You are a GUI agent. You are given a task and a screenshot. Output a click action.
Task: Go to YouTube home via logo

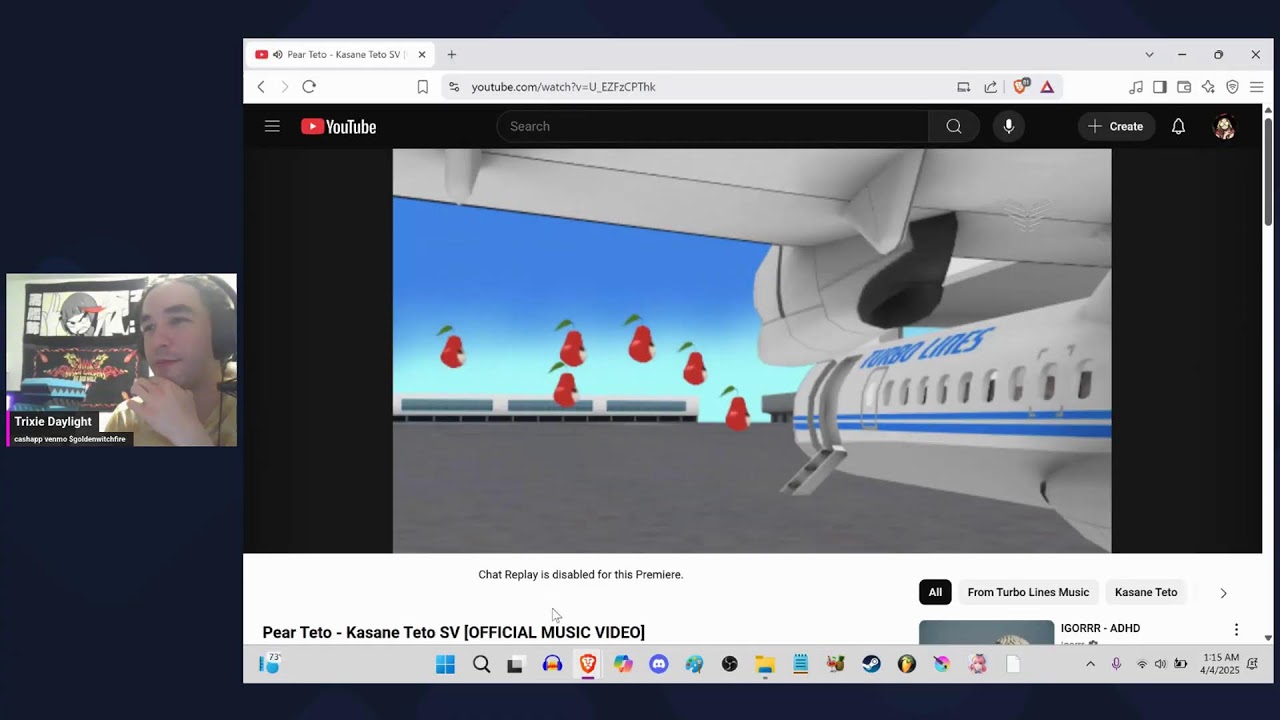338,126
